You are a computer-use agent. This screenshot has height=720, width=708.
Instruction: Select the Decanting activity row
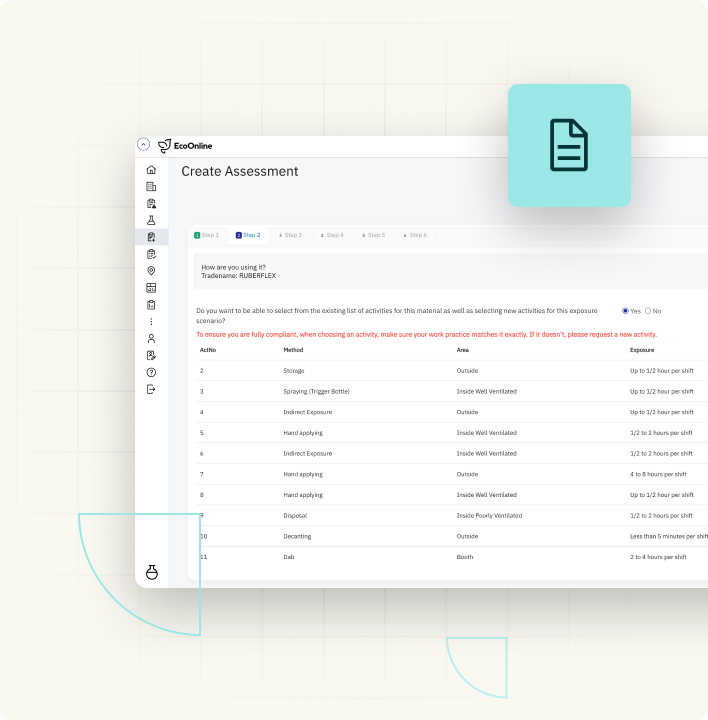coord(297,536)
